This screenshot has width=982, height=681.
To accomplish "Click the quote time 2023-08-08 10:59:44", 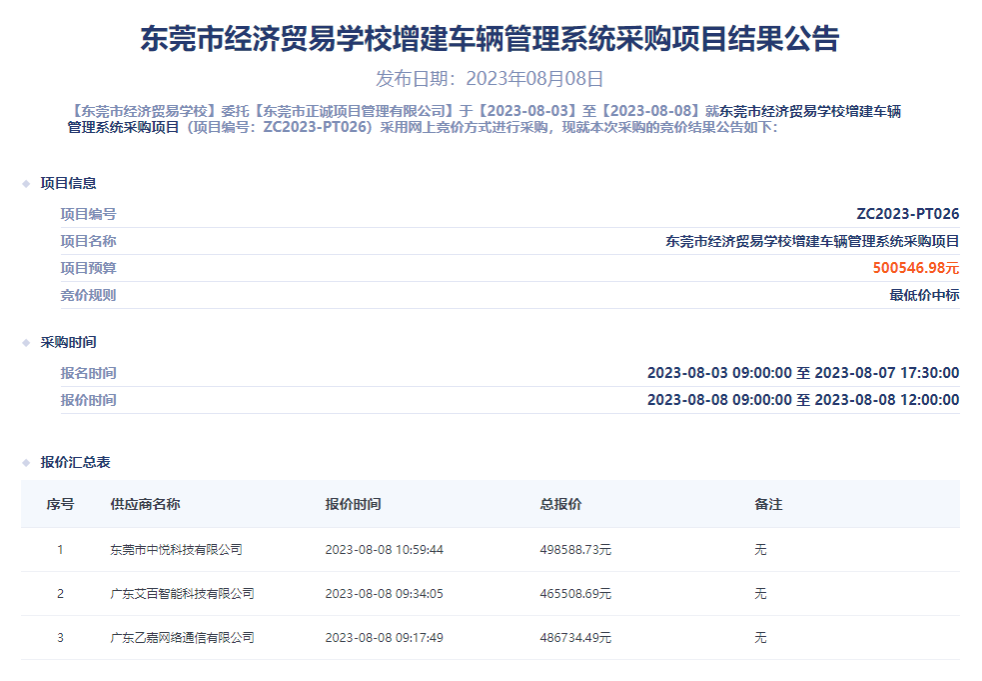I will 384,550.
